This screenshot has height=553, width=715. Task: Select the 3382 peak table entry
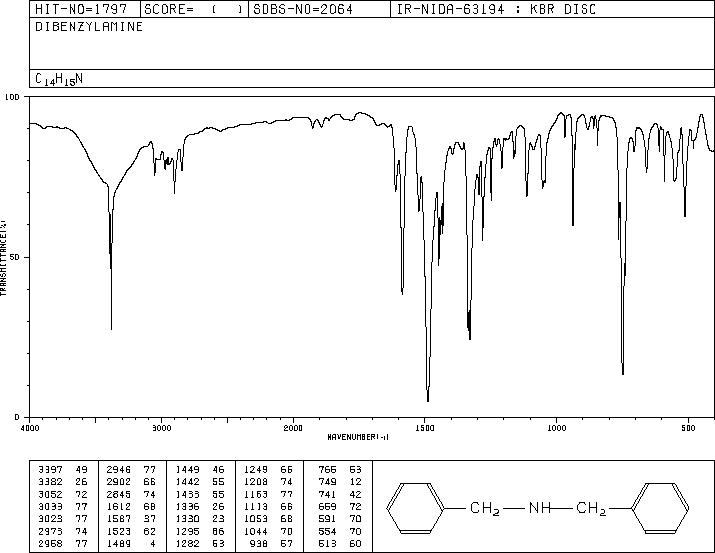[x=62, y=482]
